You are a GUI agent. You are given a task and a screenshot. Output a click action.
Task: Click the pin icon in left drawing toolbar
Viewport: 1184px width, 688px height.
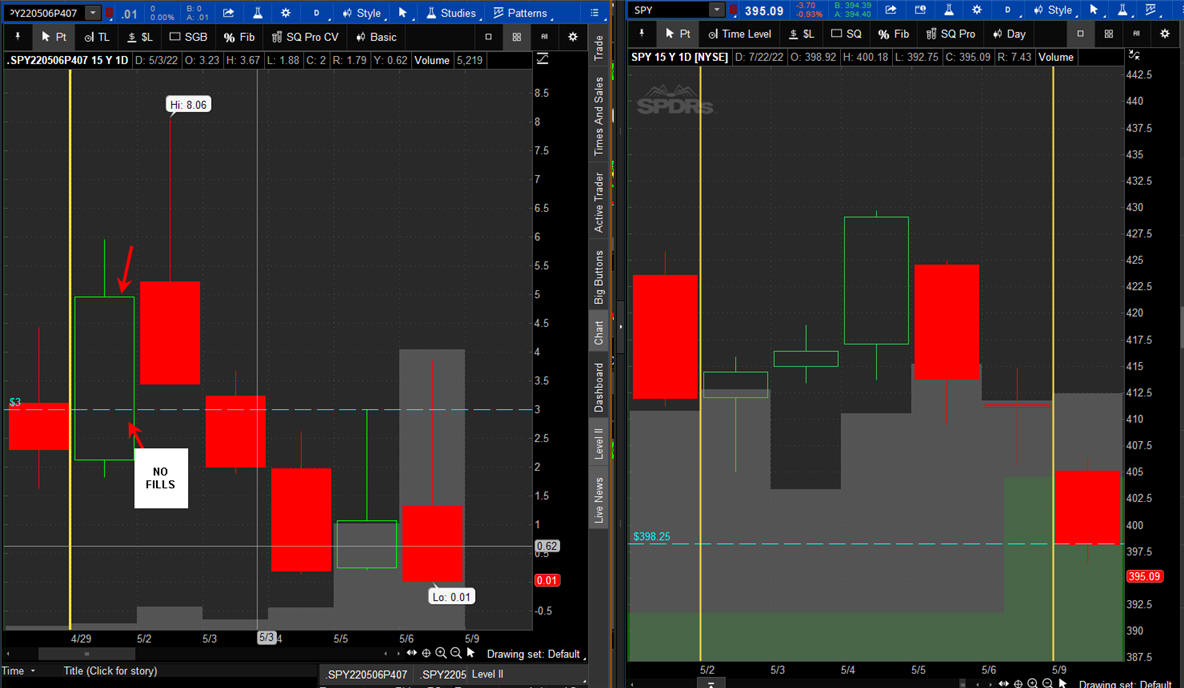(x=17, y=36)
